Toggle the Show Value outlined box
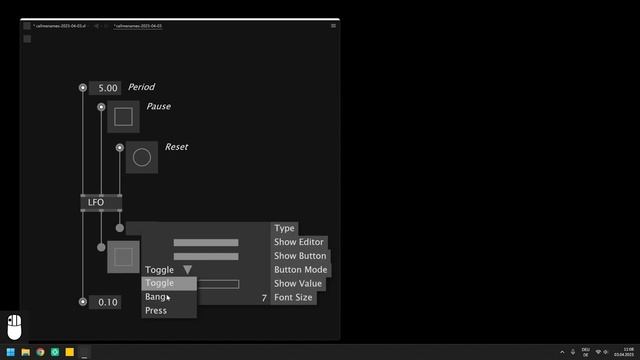Screen dimensions: 640x360 (x=218, y=284)
